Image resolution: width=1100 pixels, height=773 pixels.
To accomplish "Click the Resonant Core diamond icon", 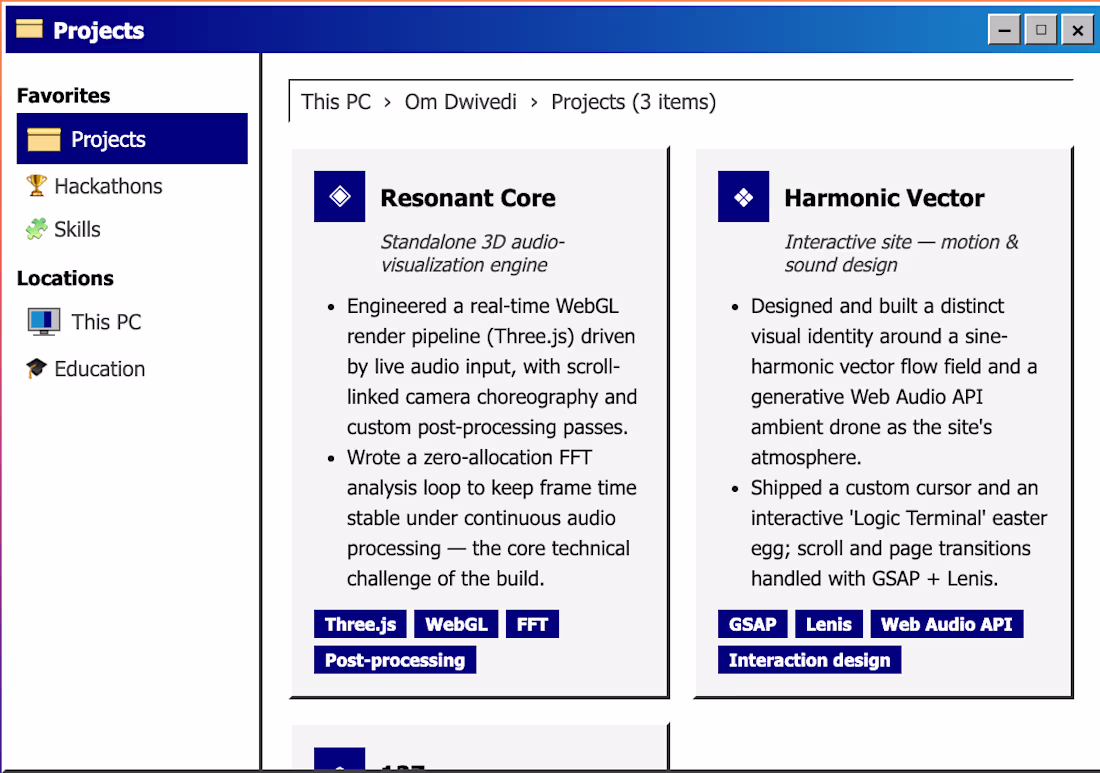I will click(x=340, y=196).
